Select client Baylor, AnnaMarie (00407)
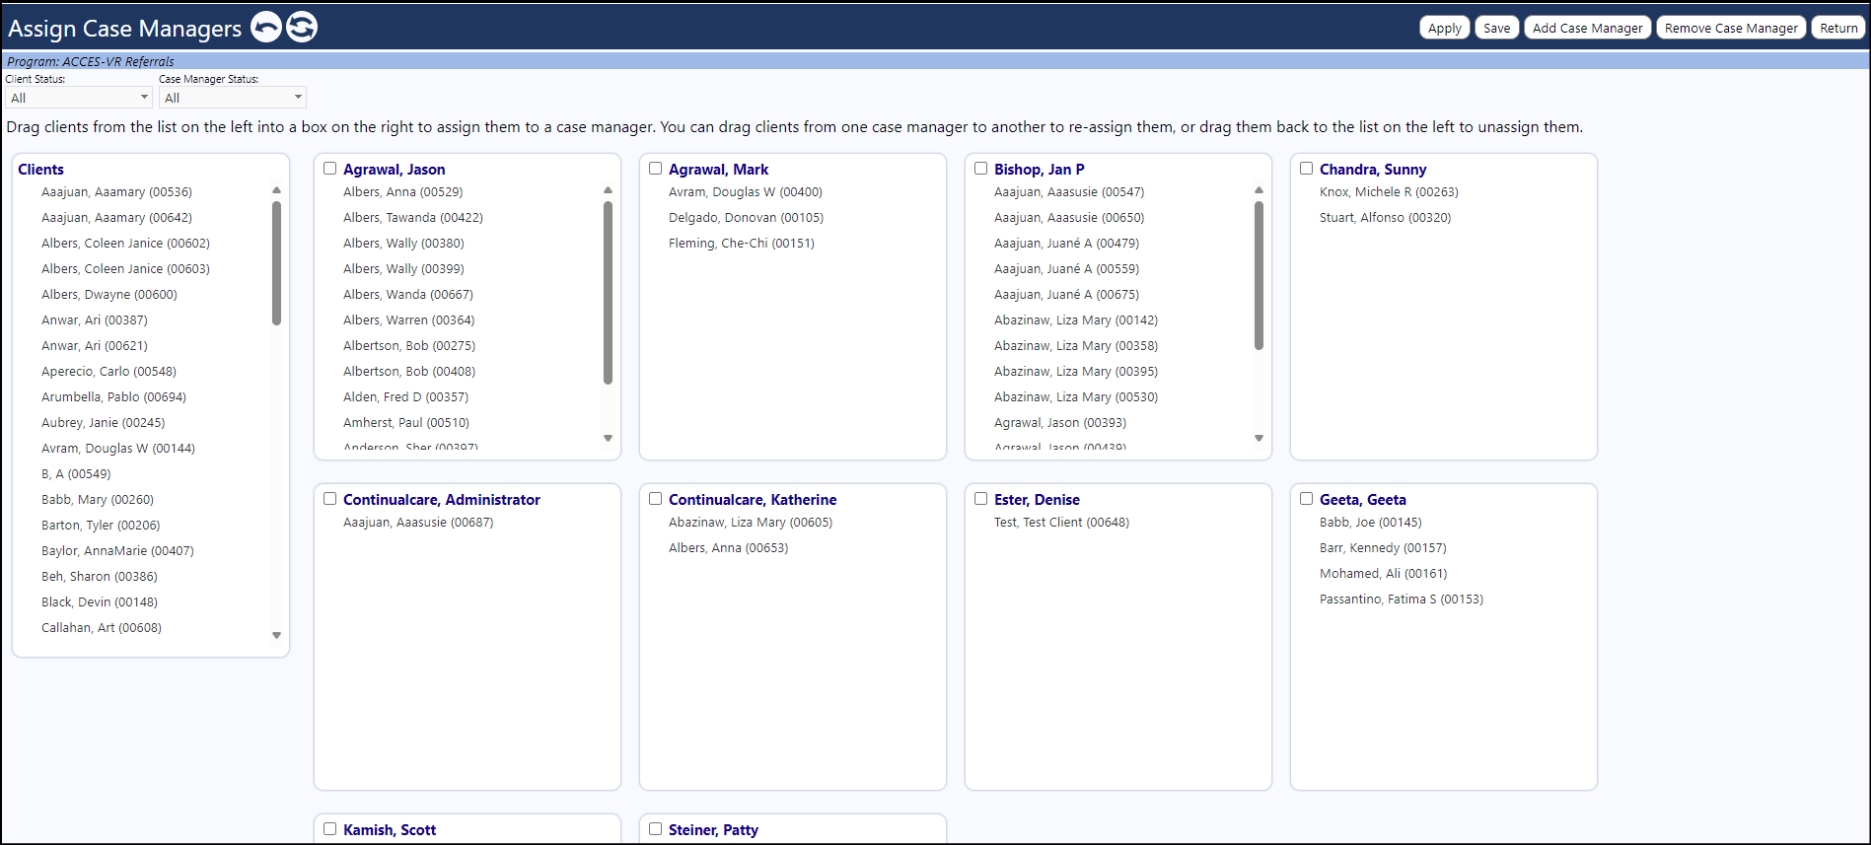 tap(118, 551)
